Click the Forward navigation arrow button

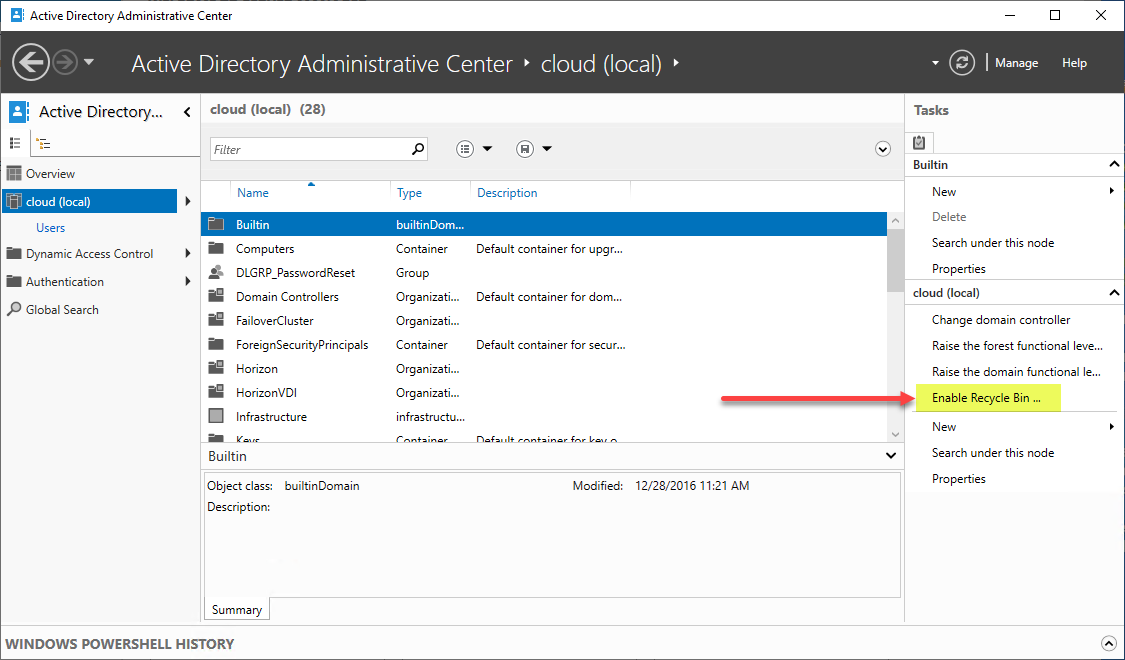point(65,62)
